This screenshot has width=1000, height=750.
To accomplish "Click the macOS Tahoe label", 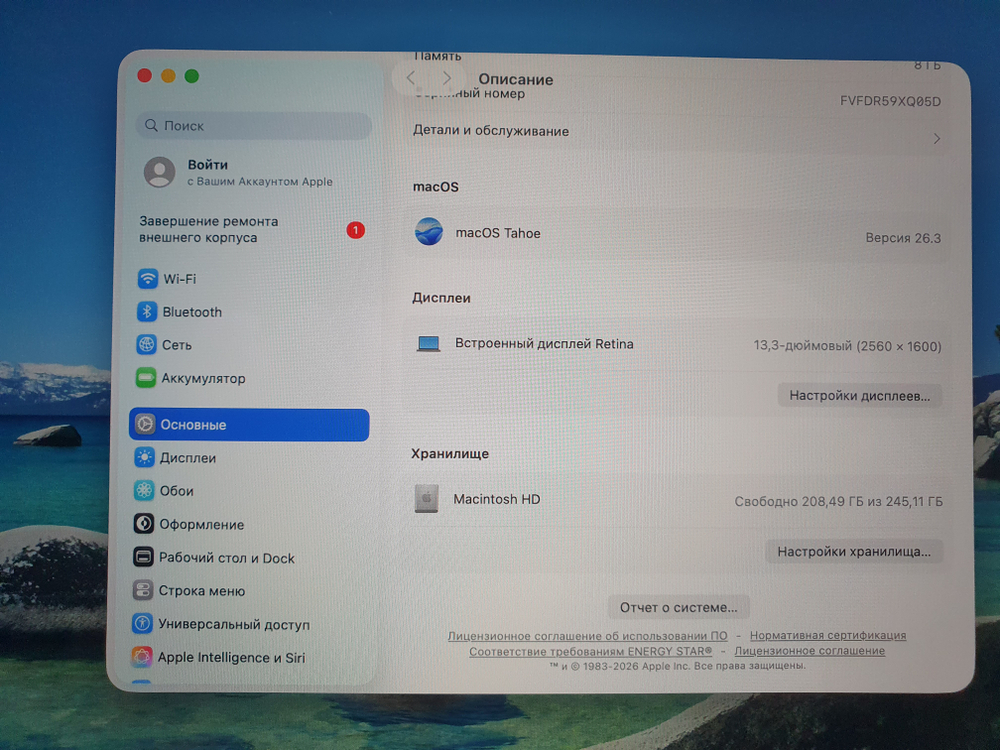I will pos(497,233).
